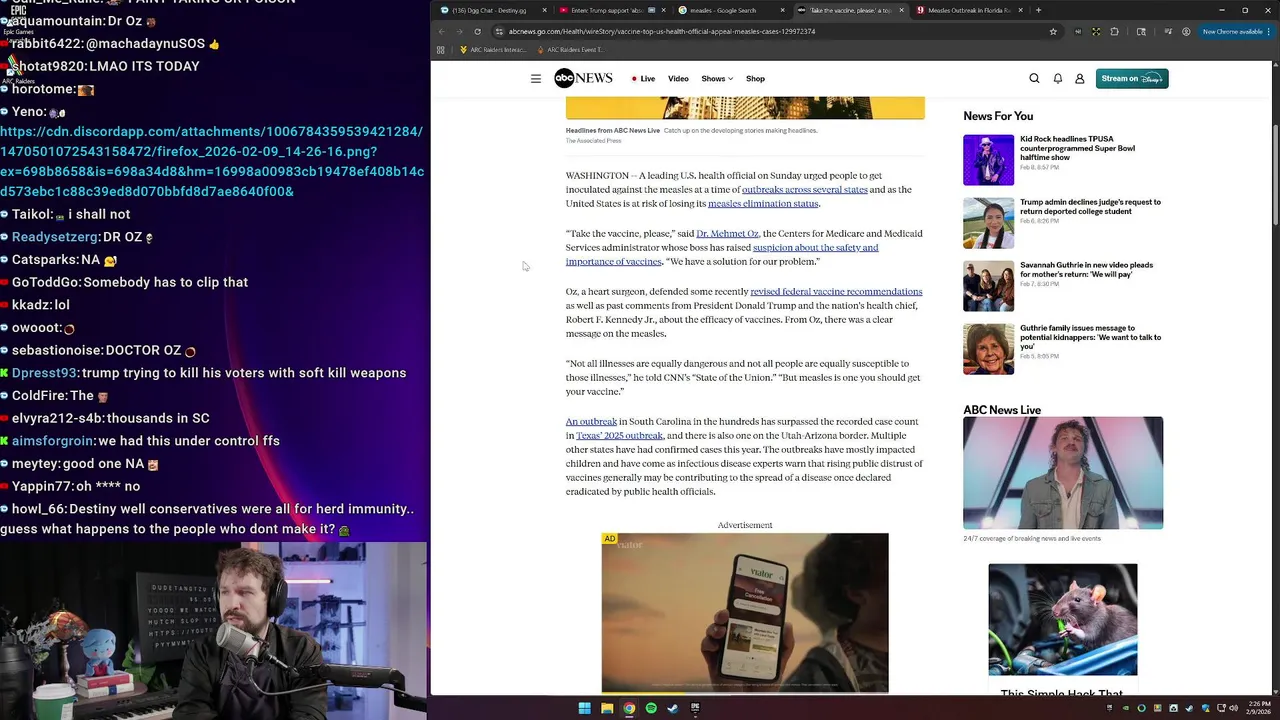1280x720 pixels.
Task: Go back in Chrome
Action: (x=442, y=31)
